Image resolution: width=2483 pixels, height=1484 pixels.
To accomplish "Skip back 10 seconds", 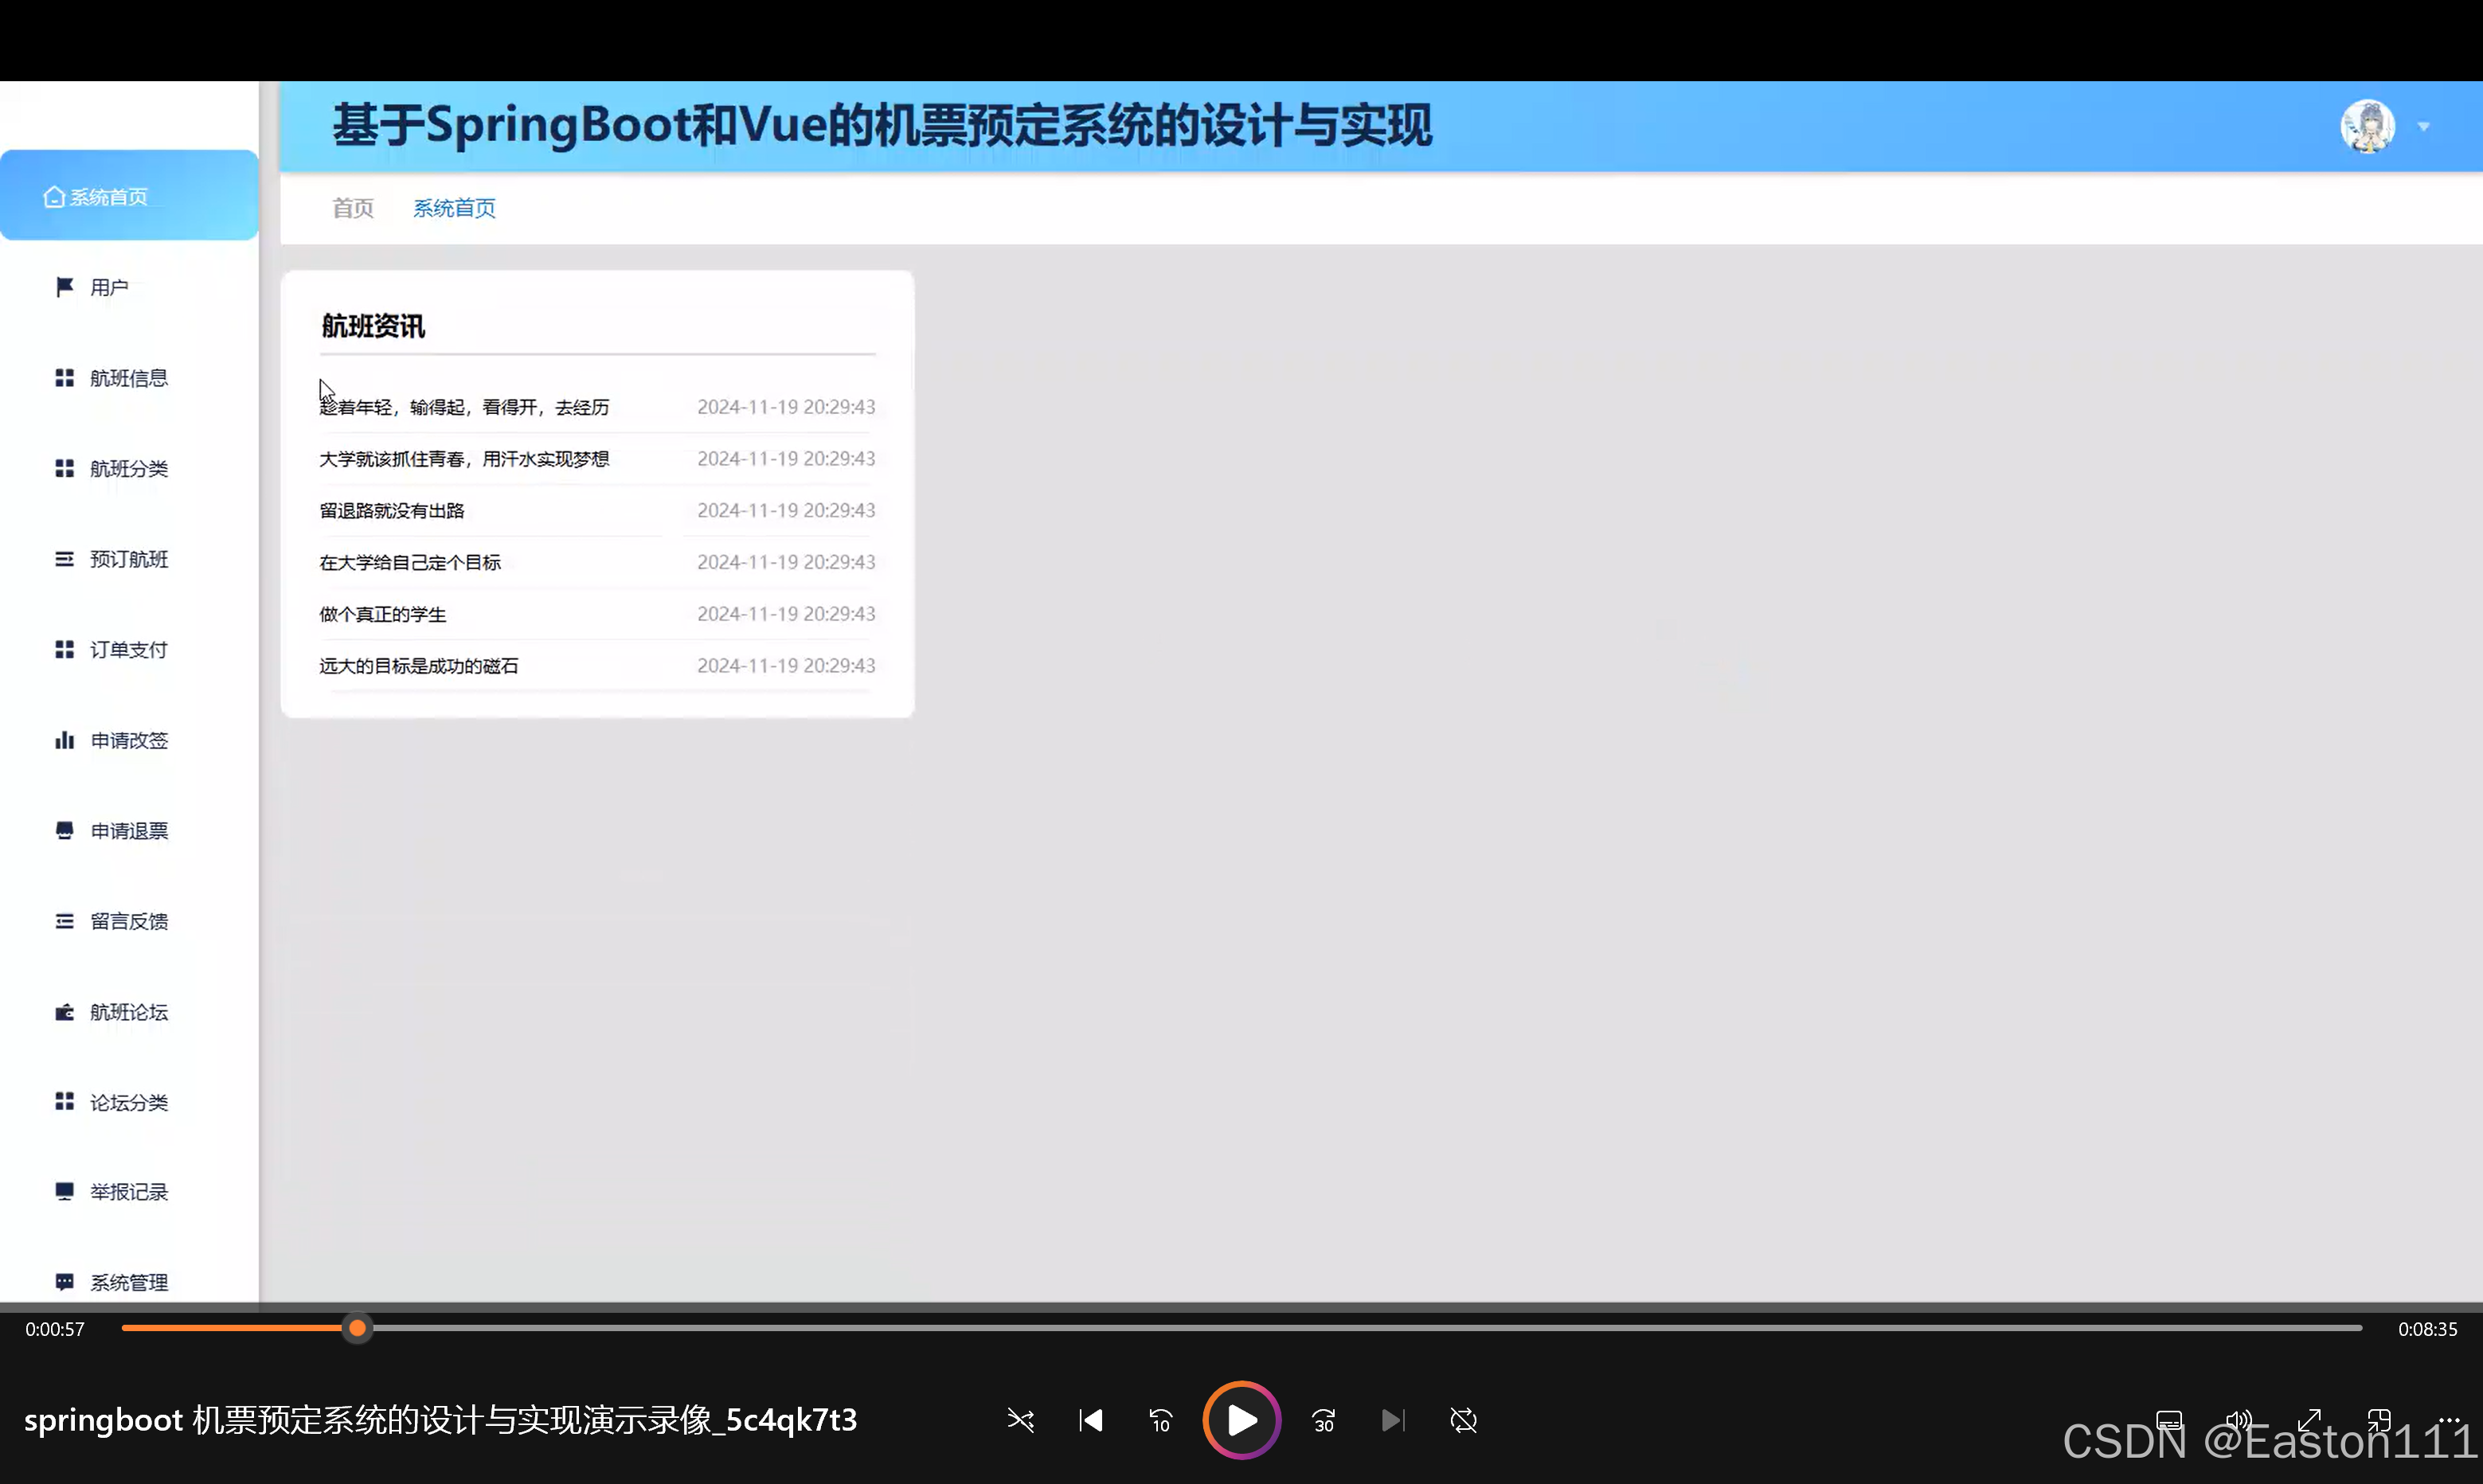I will [x=1161, y=1420].
